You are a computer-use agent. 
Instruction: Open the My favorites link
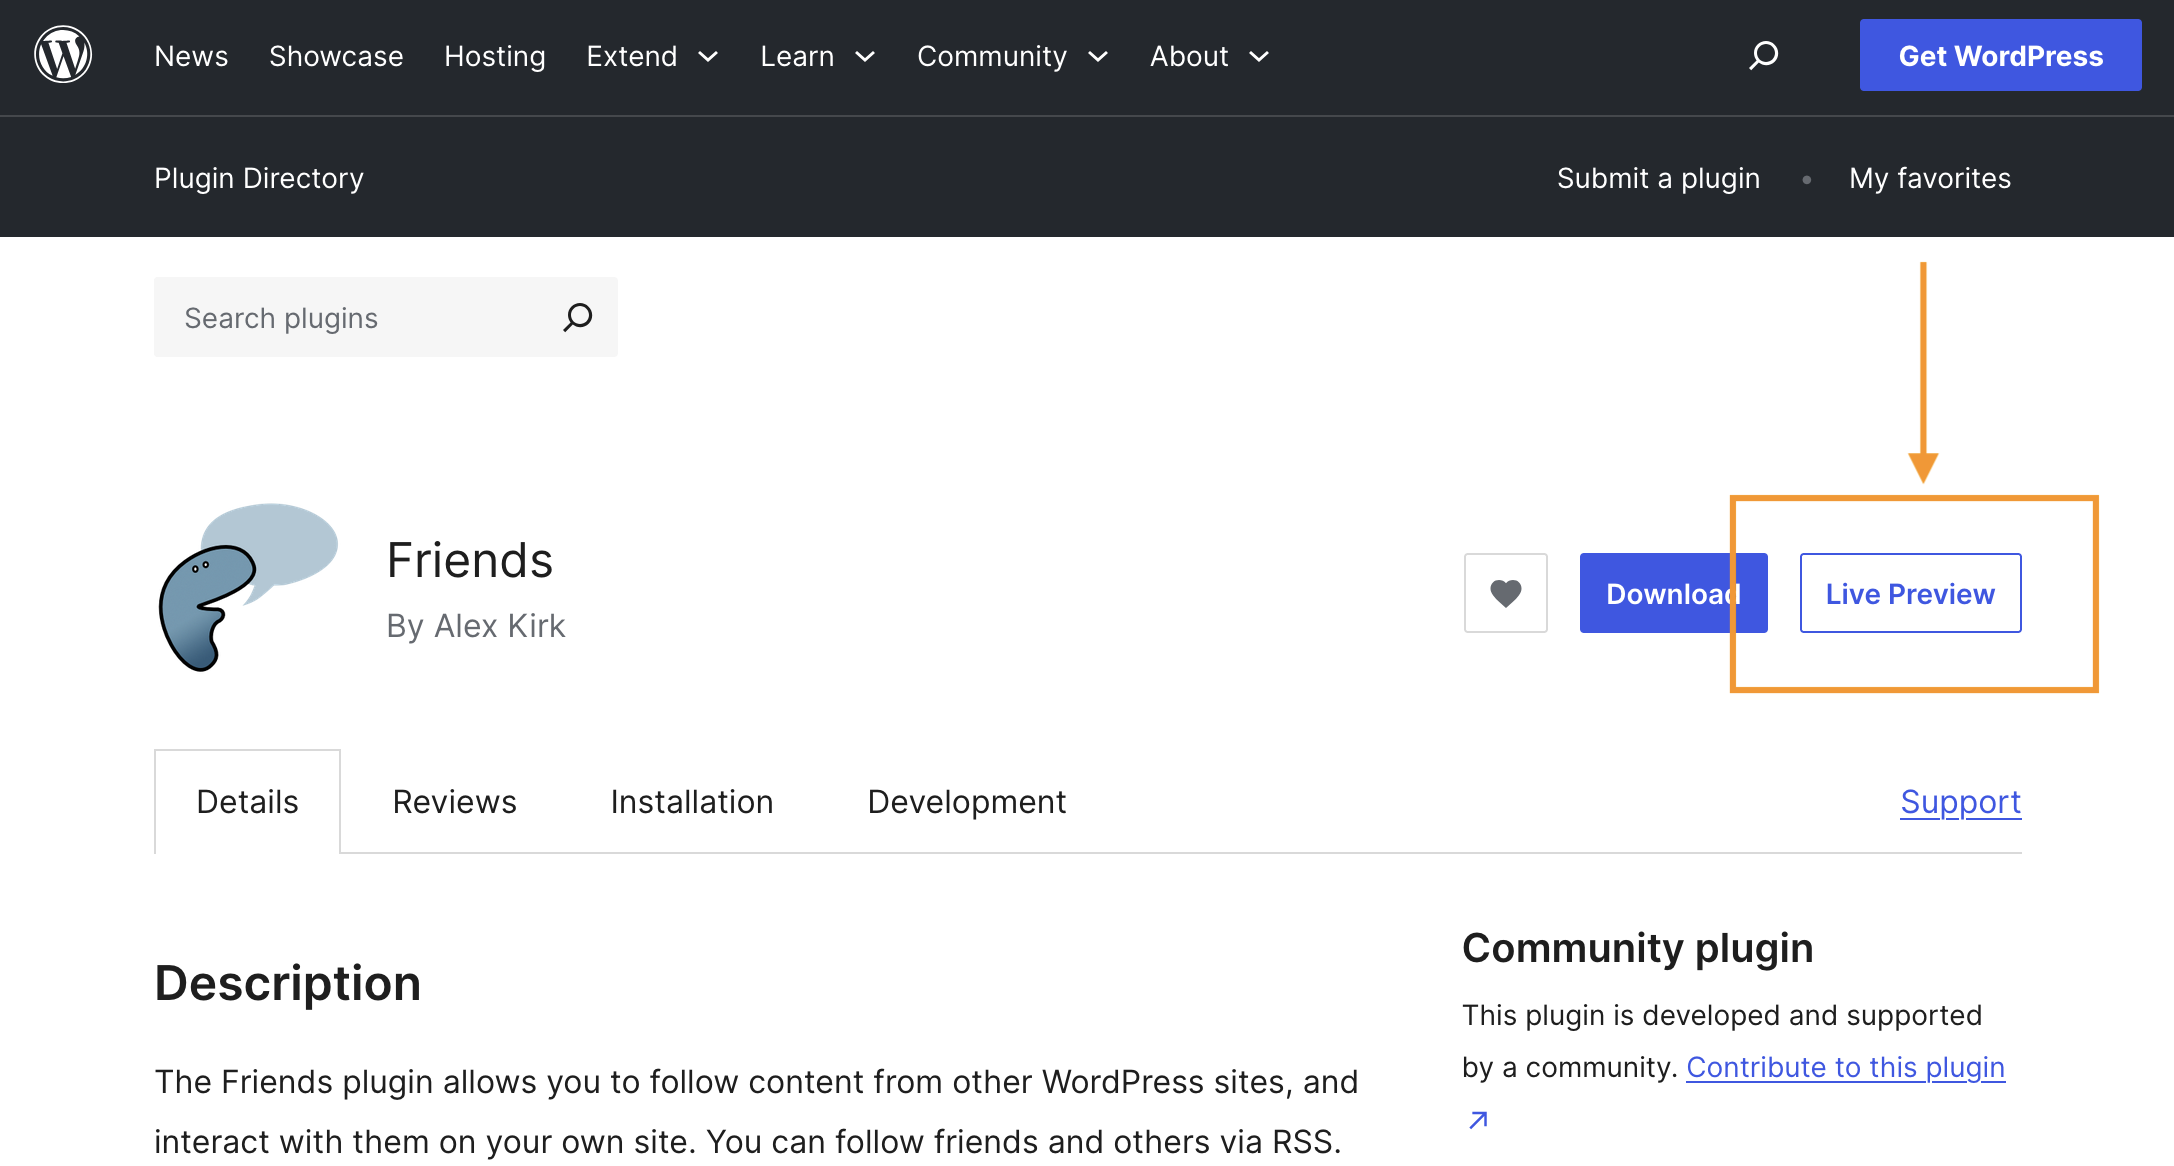point(1930,178)
